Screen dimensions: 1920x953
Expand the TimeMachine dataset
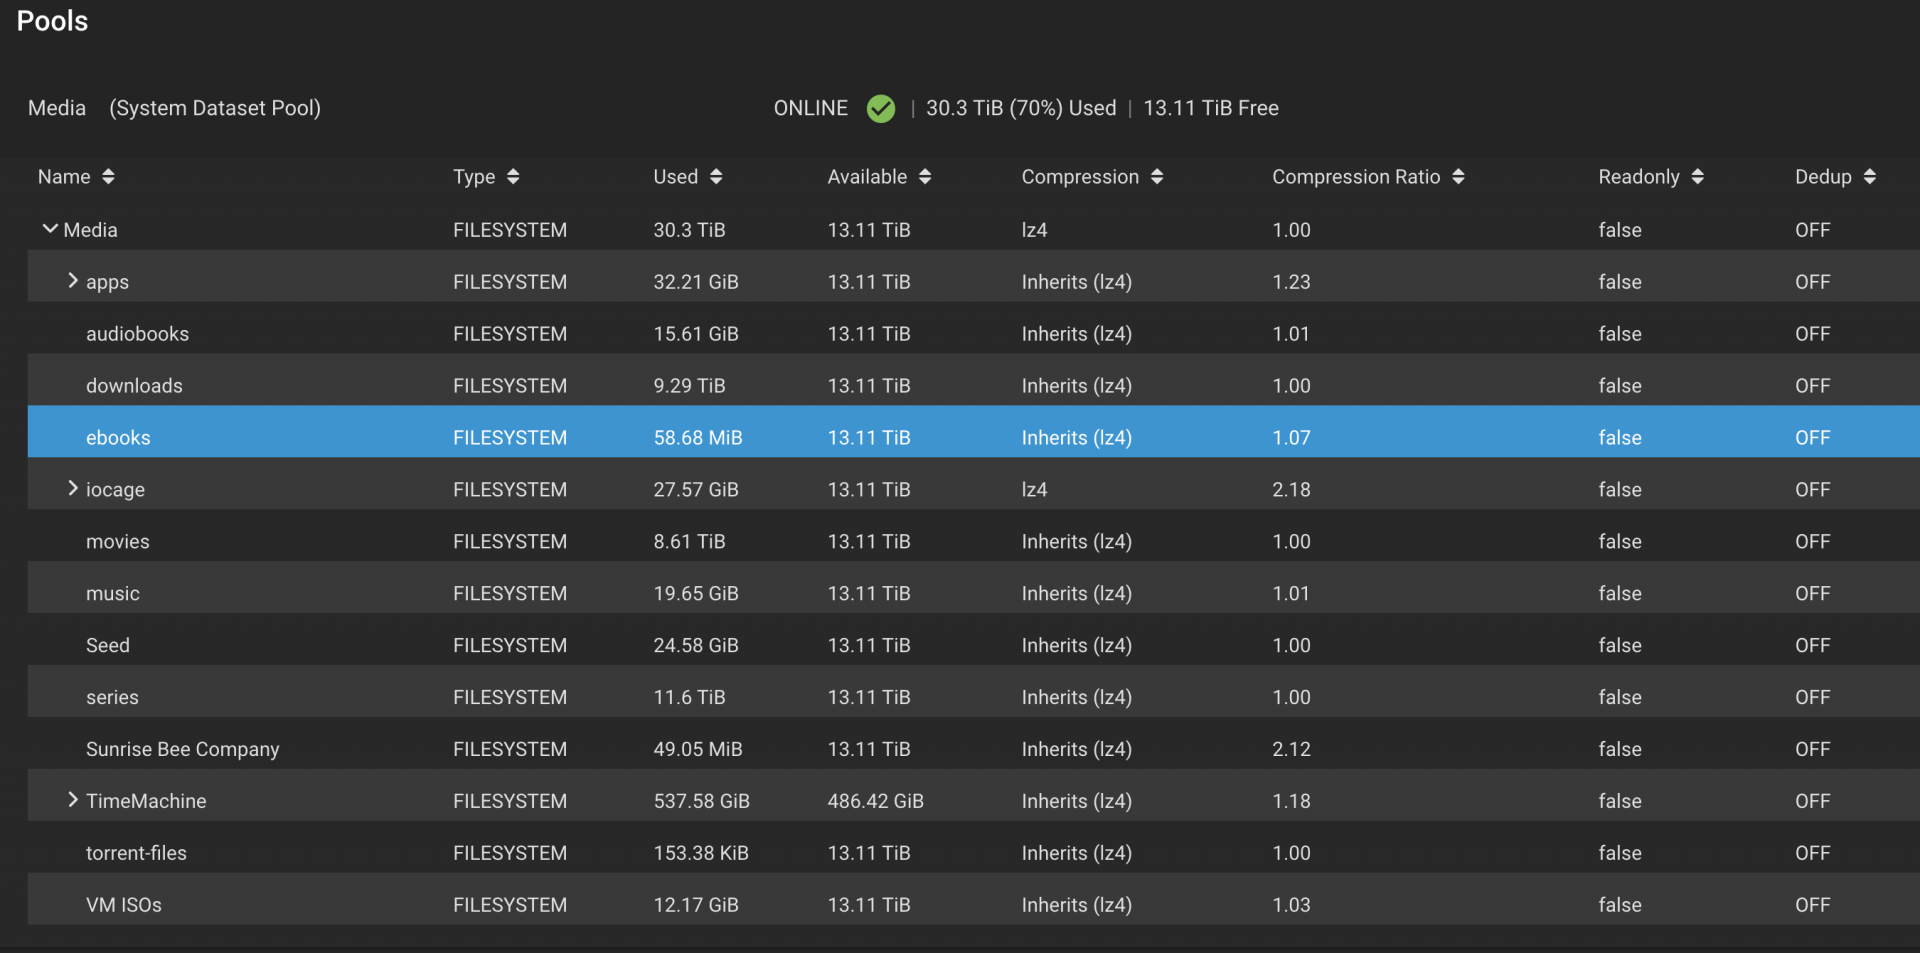click(x=73, y=800)
